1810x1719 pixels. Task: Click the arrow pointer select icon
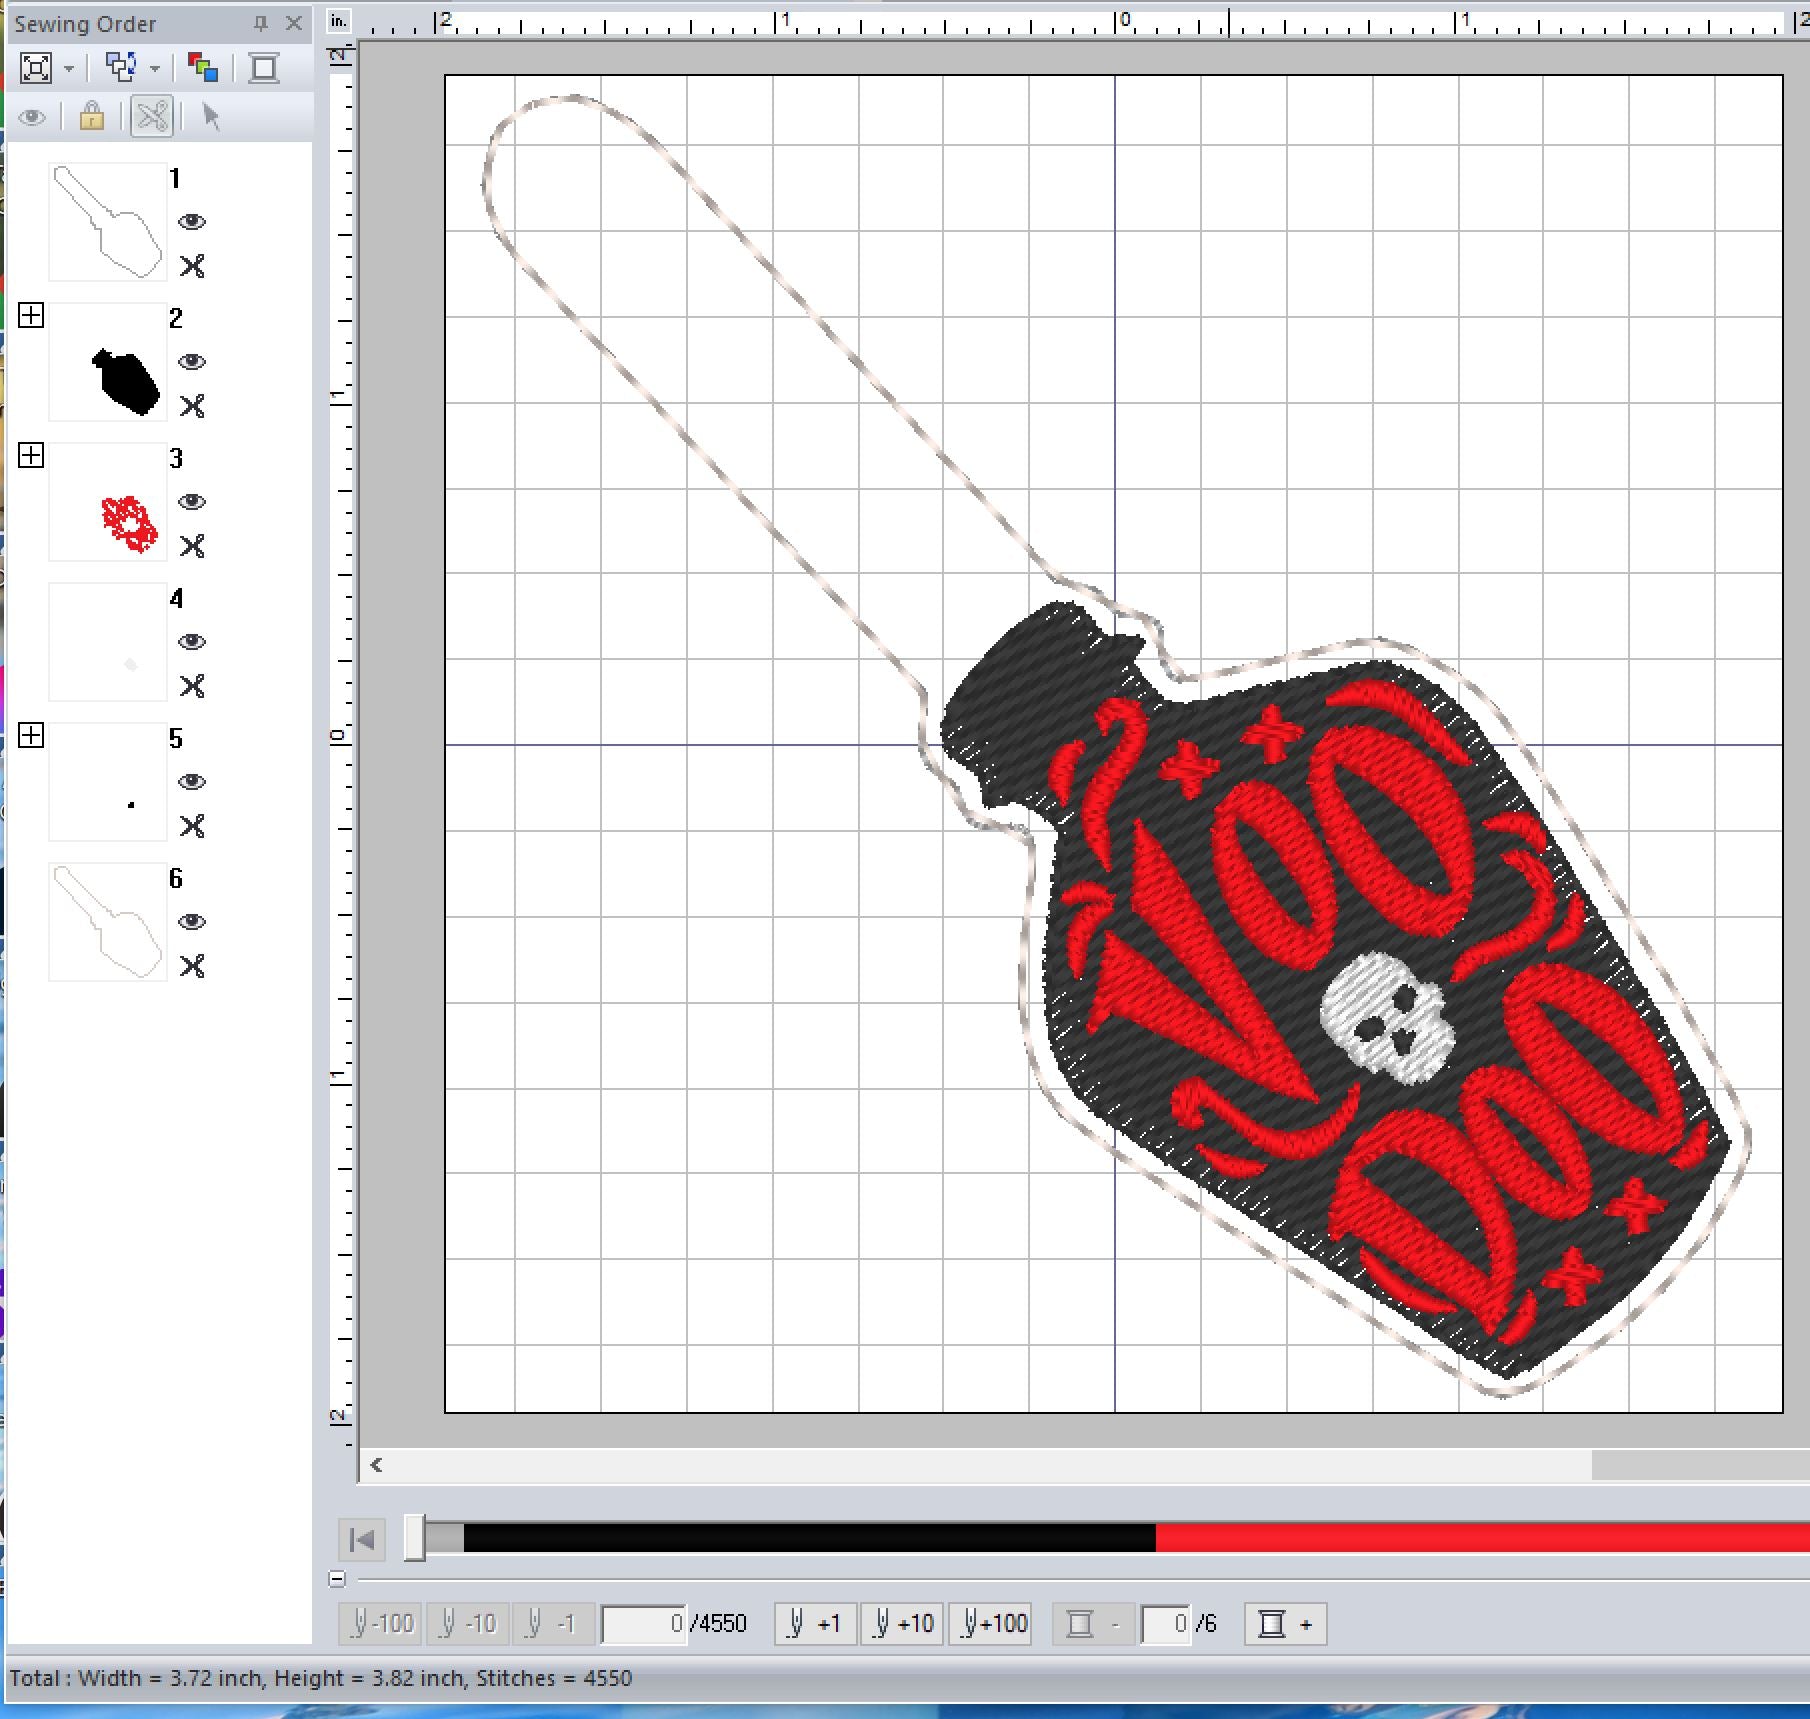click(211, 117)
